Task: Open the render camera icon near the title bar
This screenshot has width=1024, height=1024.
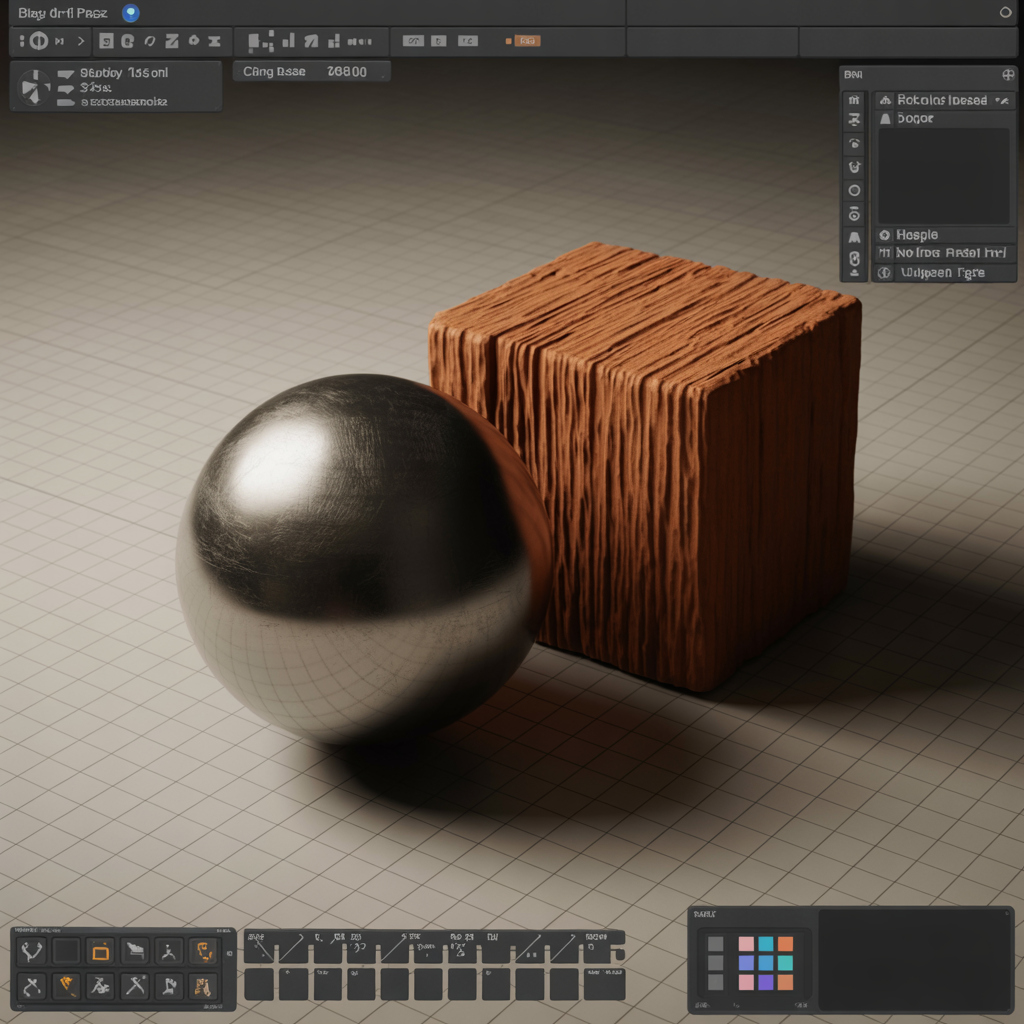Action: [x=131, y=13]
